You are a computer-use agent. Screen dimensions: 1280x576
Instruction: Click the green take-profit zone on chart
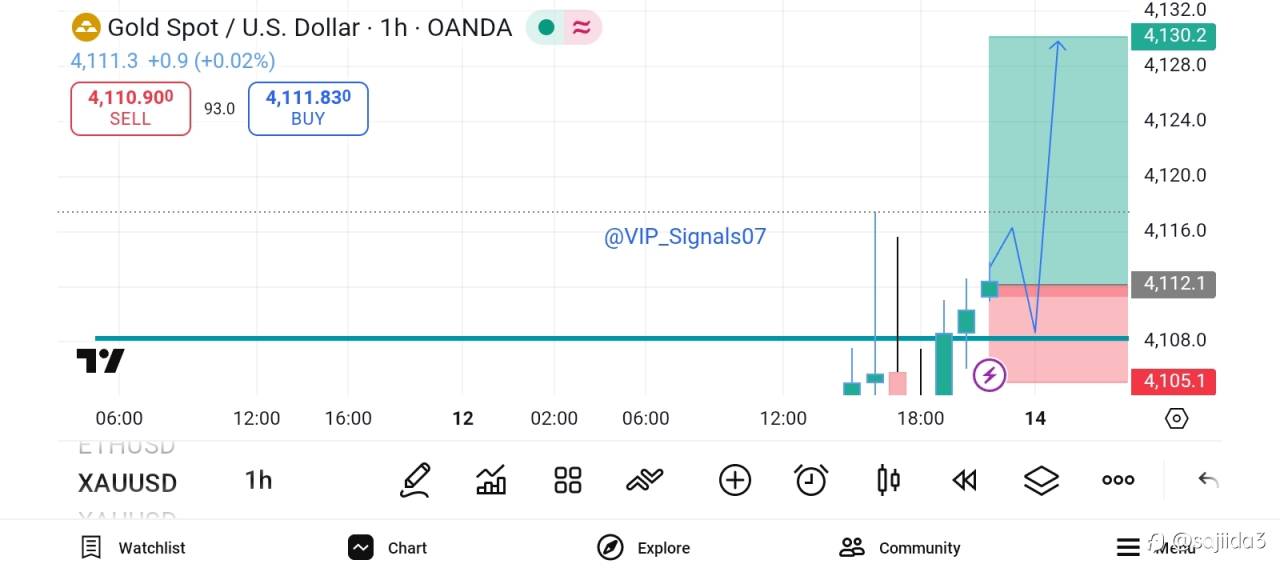pyautogui.click(x=1058, y=160)
